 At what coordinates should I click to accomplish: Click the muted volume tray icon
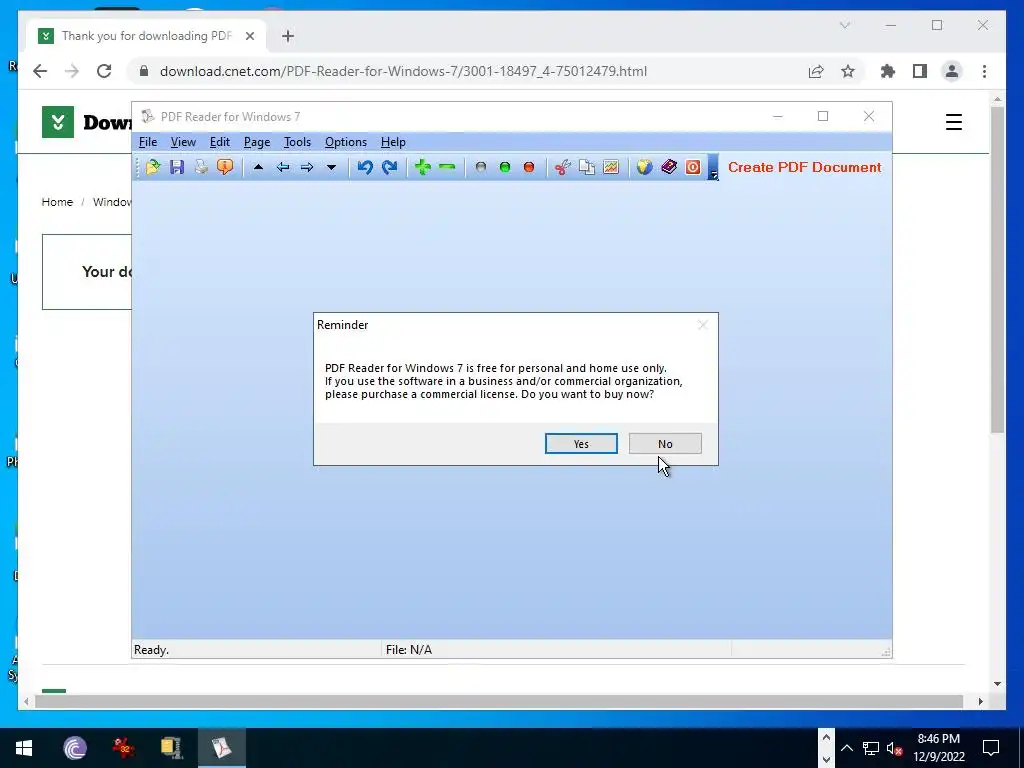[x=894, y=748]
